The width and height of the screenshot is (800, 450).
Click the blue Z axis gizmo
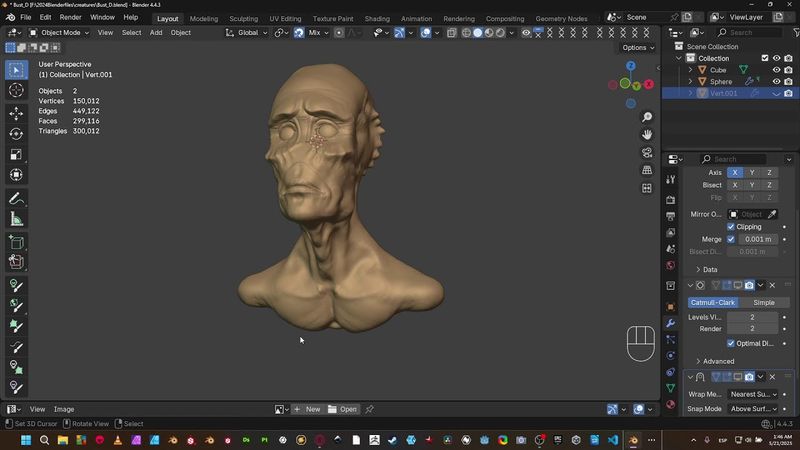tap(631, 66)
